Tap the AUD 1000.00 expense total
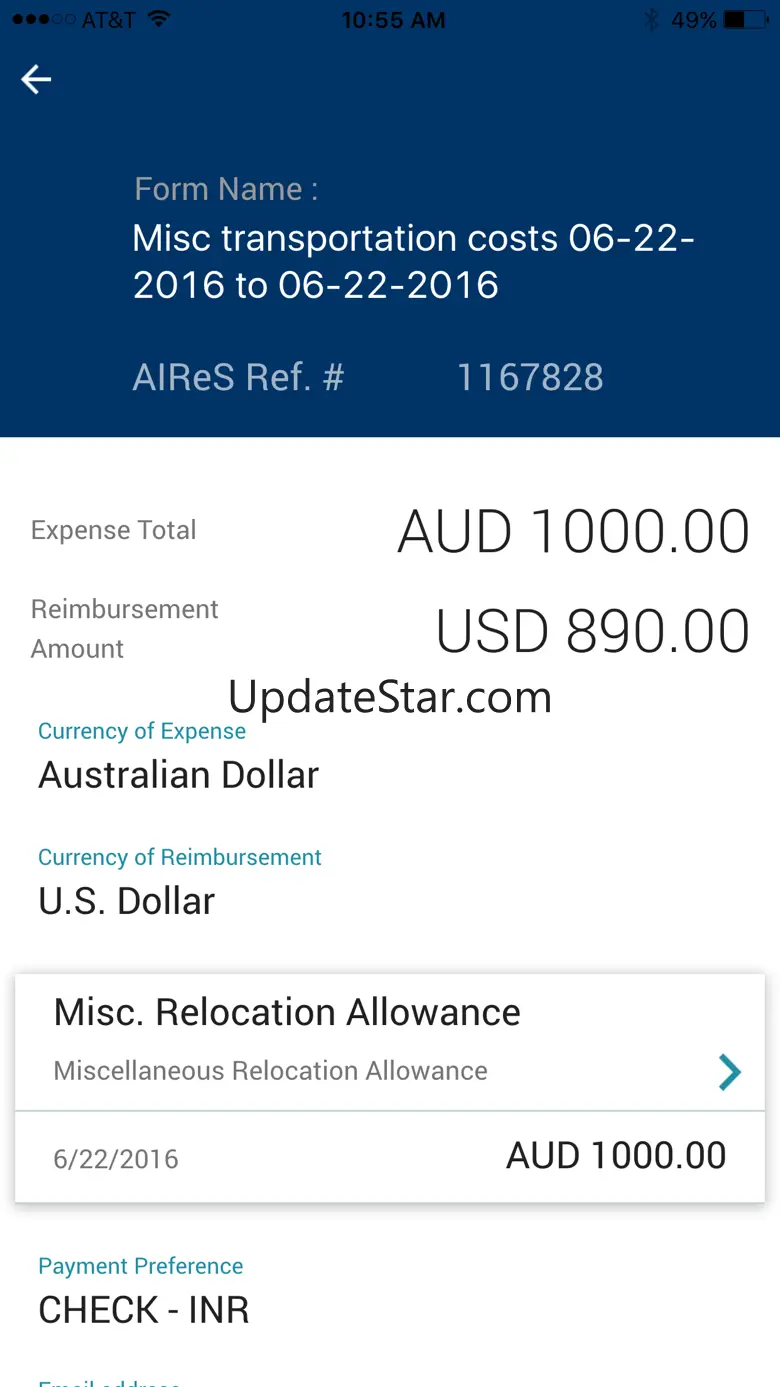This screenshot has height=1387, width=780. click(x=573, y=531)
